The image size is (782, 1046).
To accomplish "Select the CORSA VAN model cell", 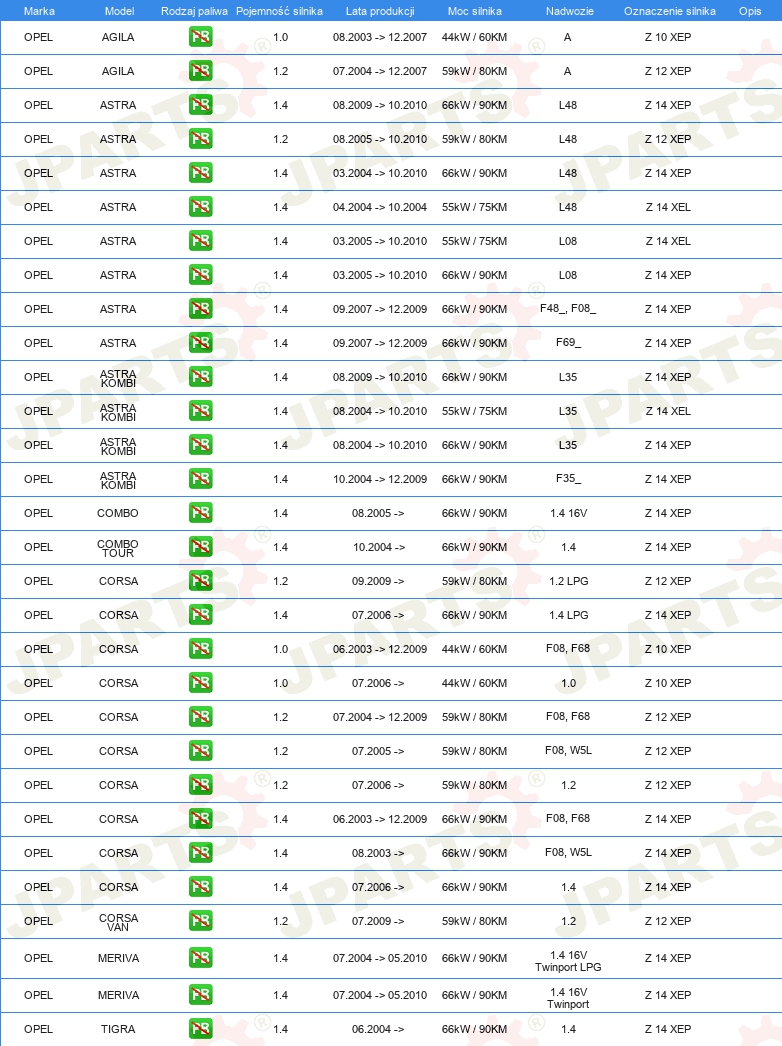I will click(119, 922).
